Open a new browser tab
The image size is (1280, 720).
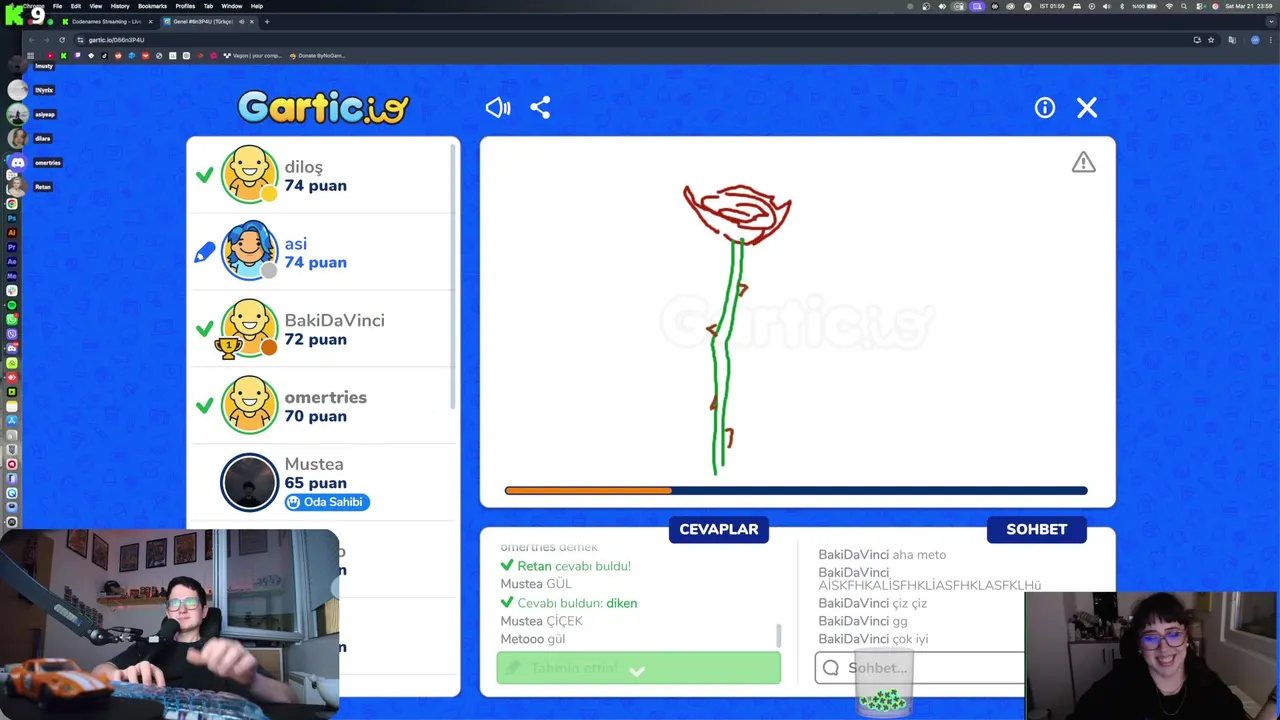point(267,21)
